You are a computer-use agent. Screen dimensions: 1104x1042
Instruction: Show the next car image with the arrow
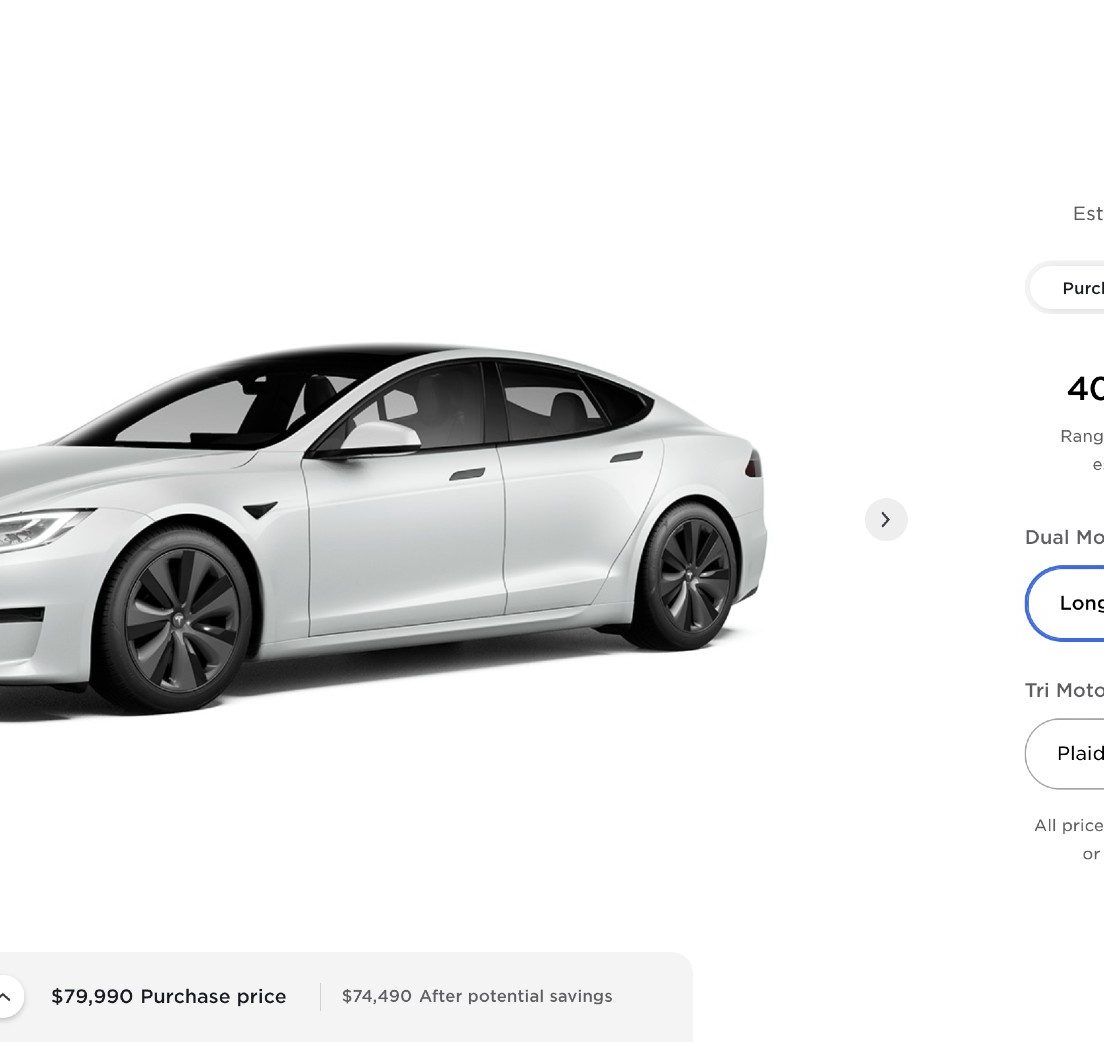click(x=886, y=520)
